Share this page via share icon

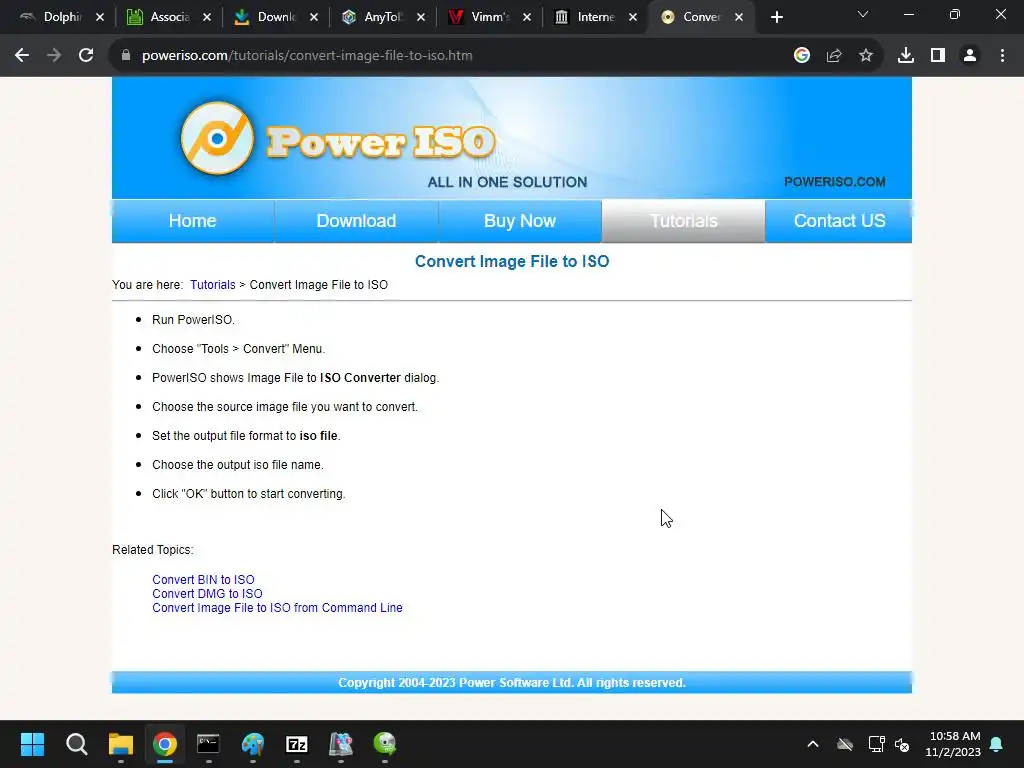click(834, 56)
